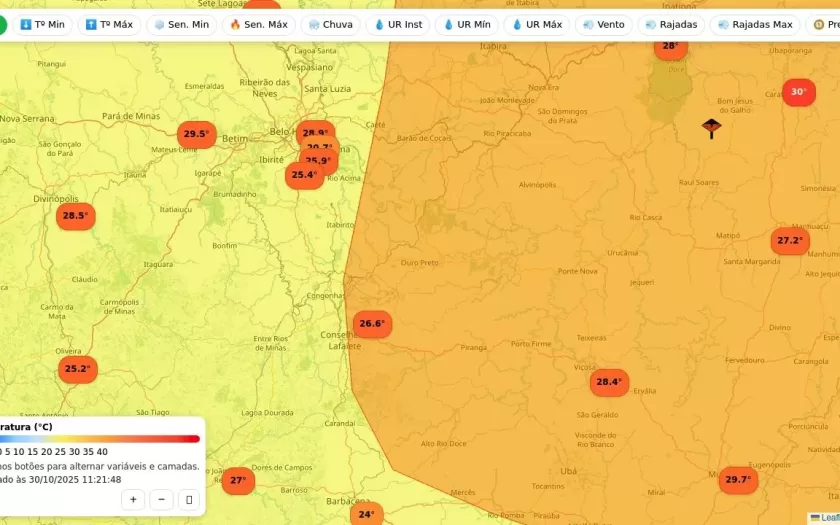Click the Ubá city label
Viewport: 840px width, 525px height.
pyautogui.click(x=568, y=471)
